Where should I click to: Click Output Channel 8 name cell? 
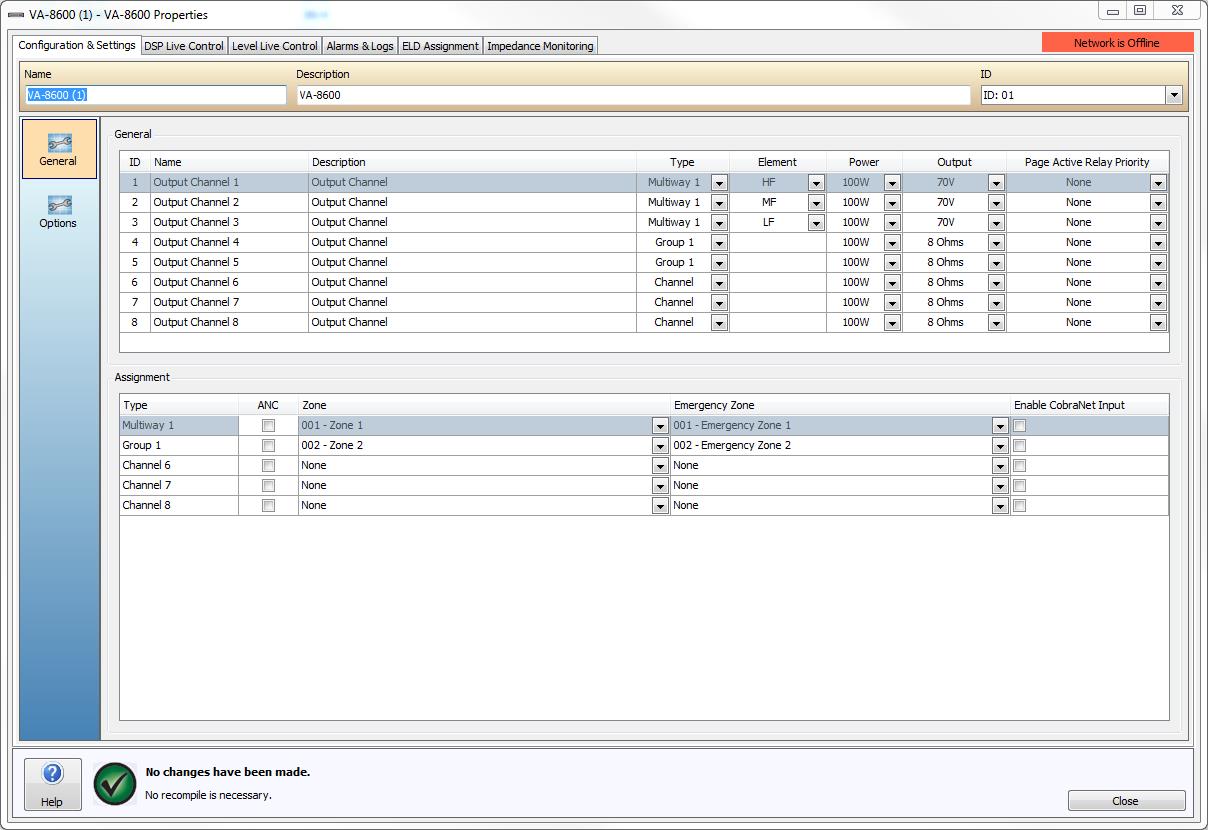coord(229,323)
